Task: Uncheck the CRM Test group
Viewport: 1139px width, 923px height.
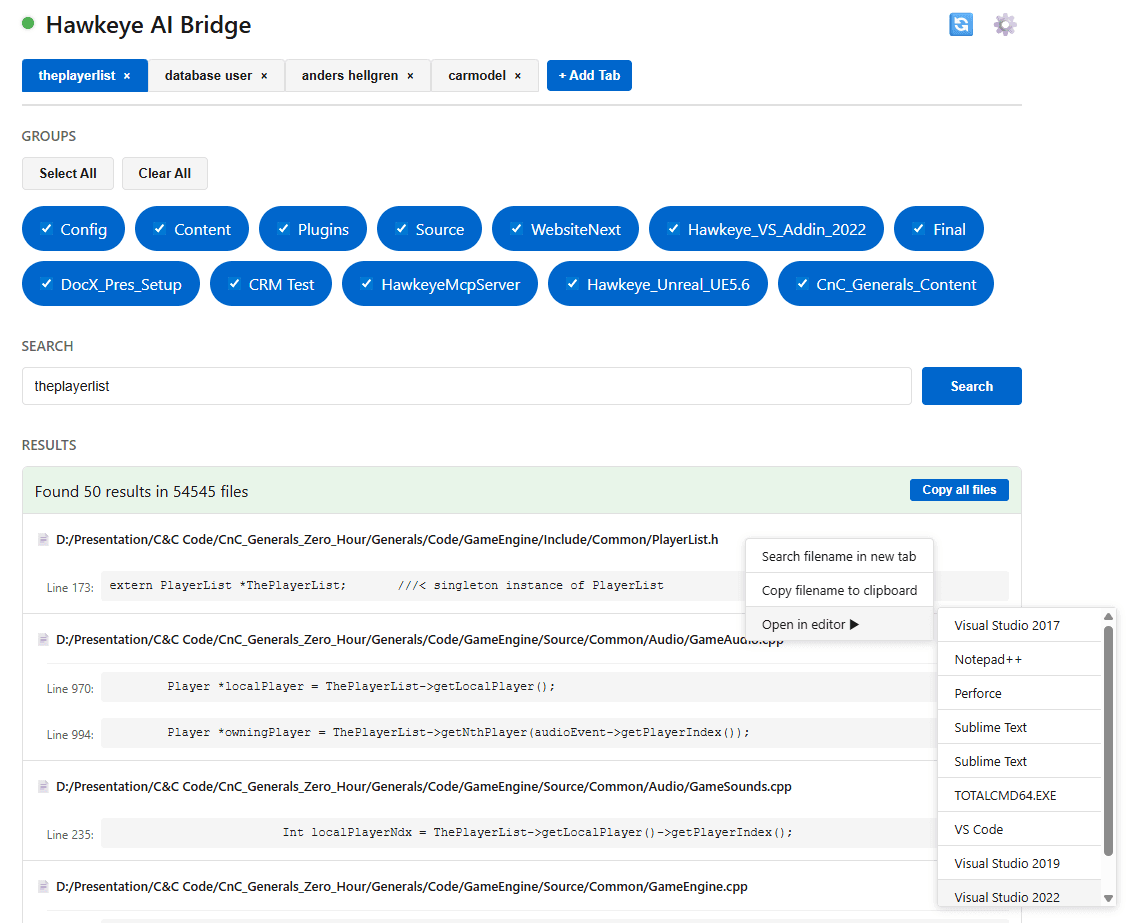Action: [235, 284]
